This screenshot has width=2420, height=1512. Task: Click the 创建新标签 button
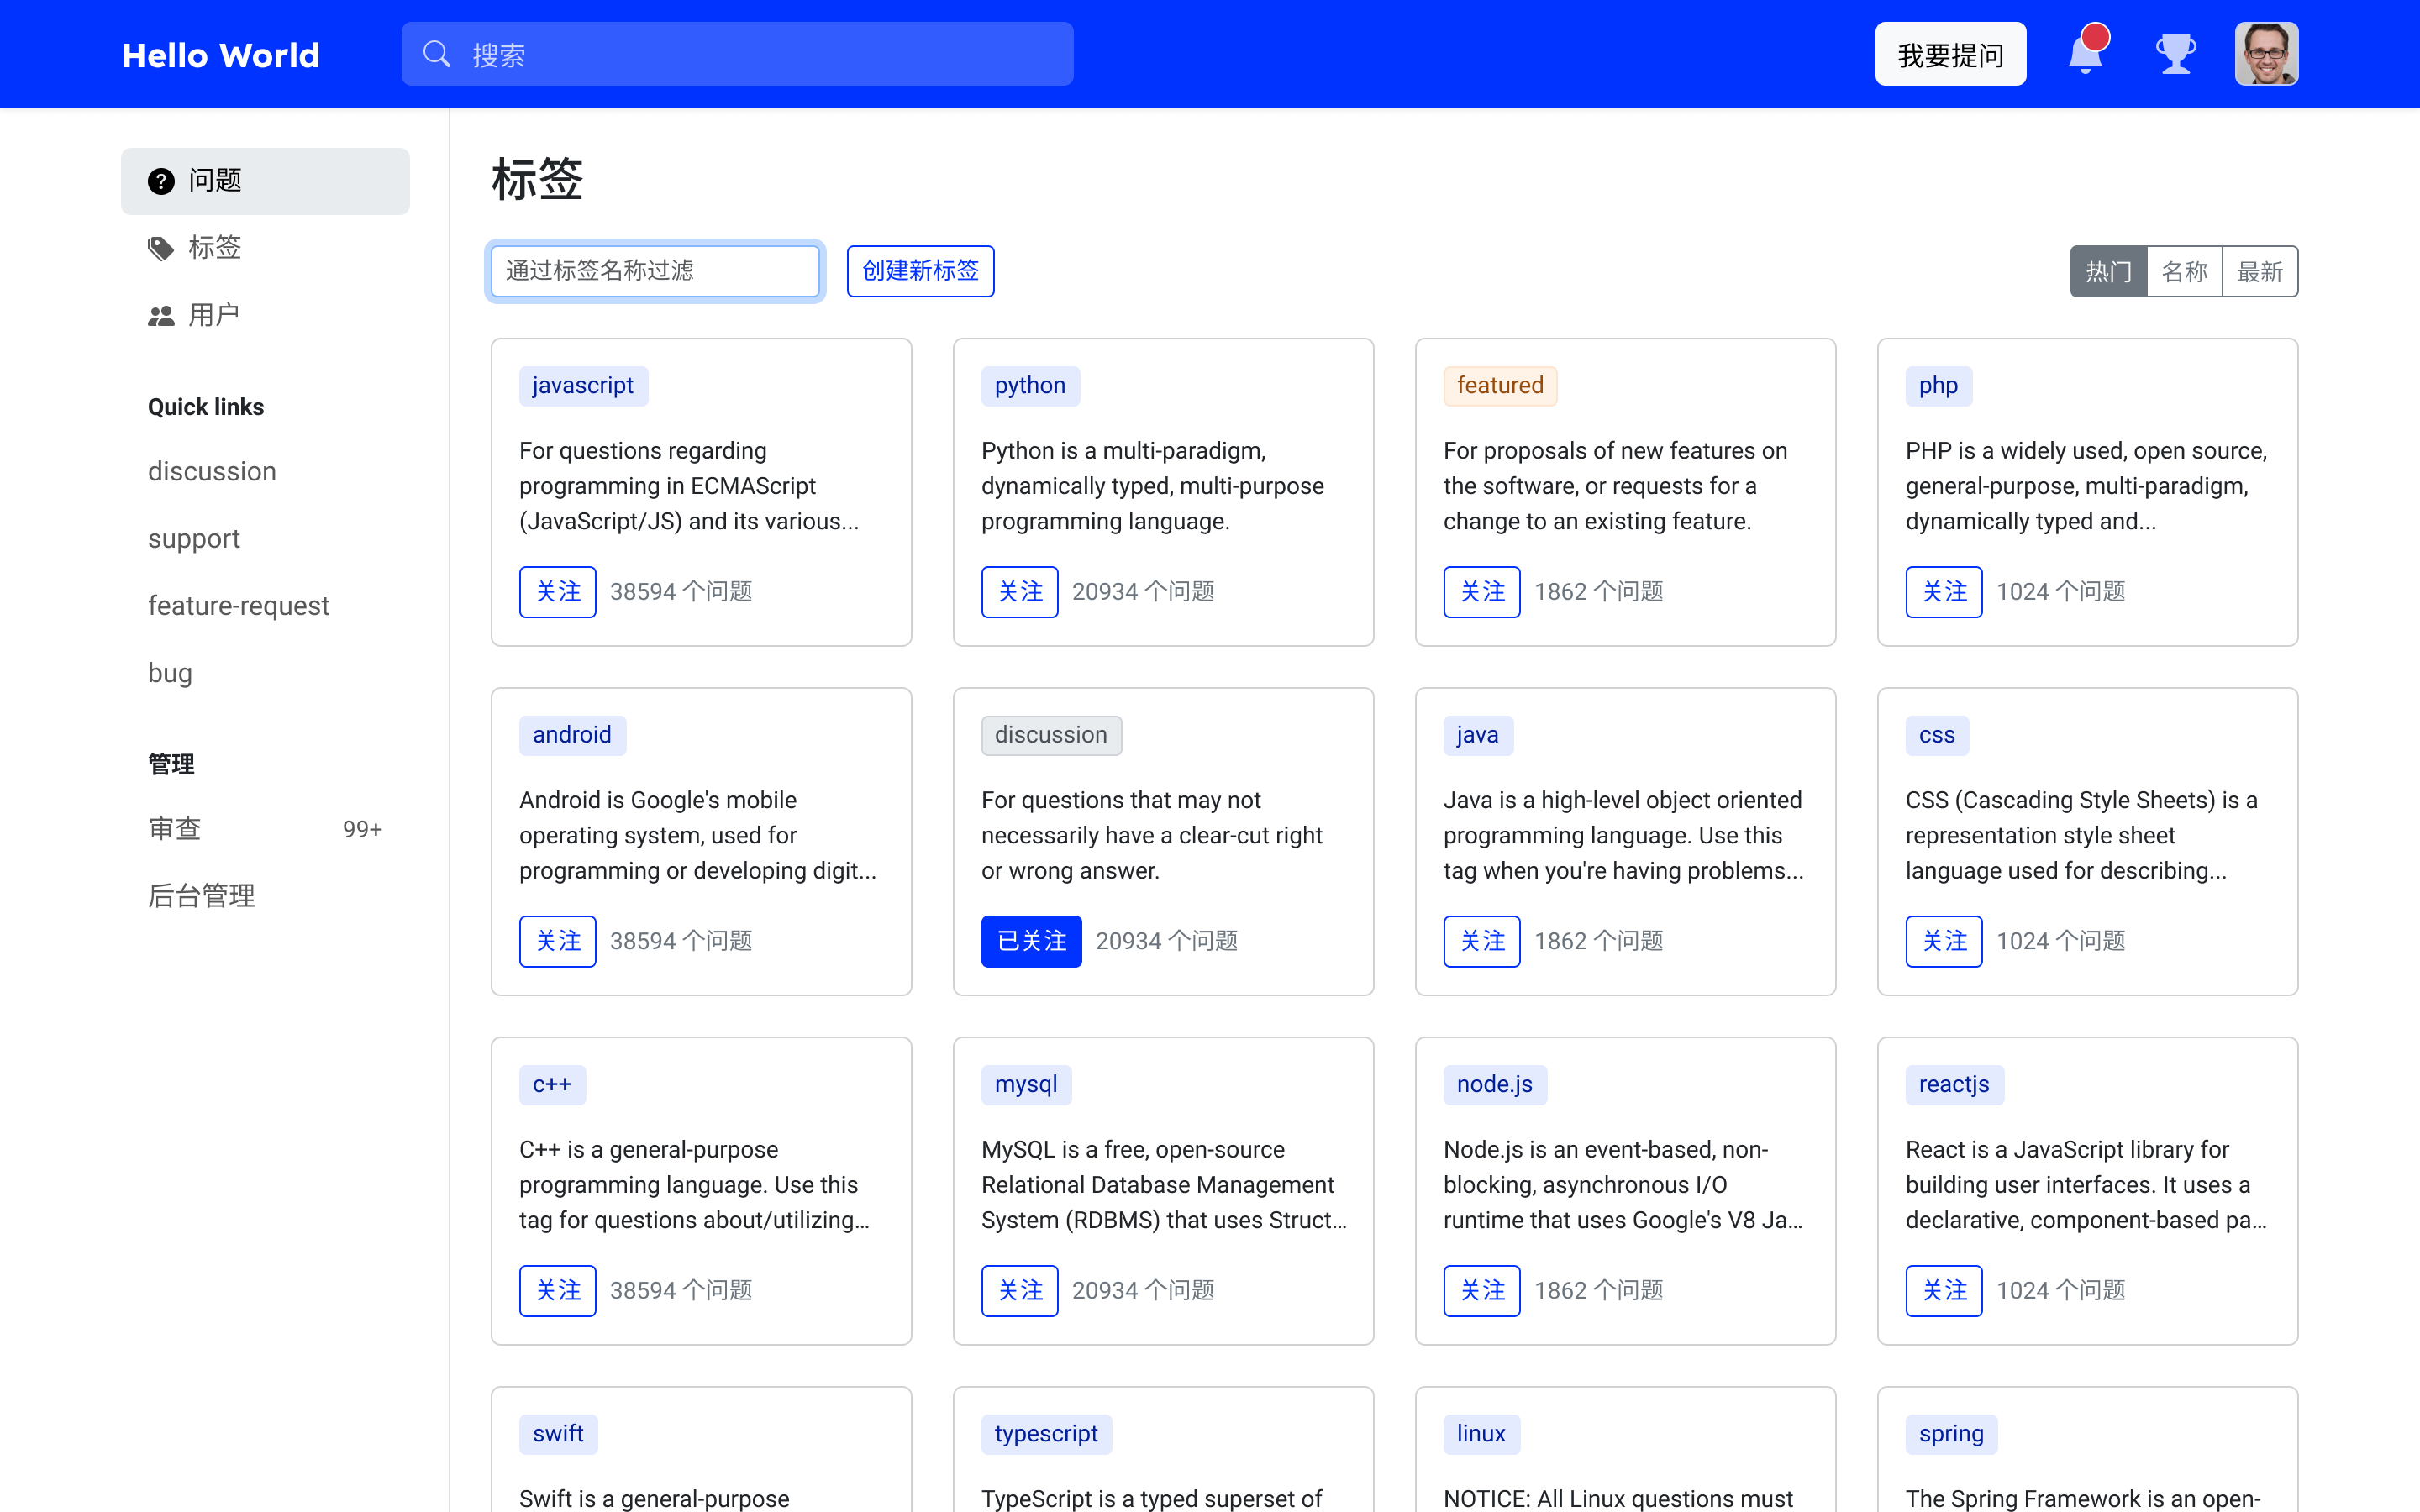point(920,271)
